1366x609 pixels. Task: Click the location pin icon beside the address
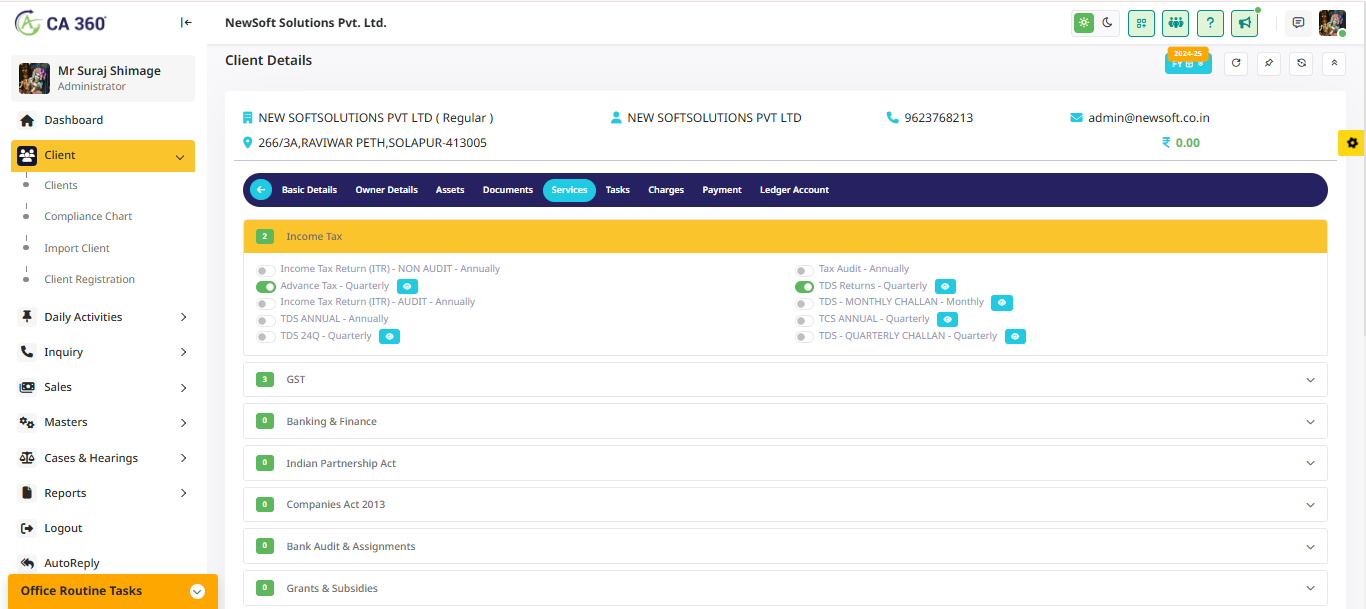(x=248, y=143)
